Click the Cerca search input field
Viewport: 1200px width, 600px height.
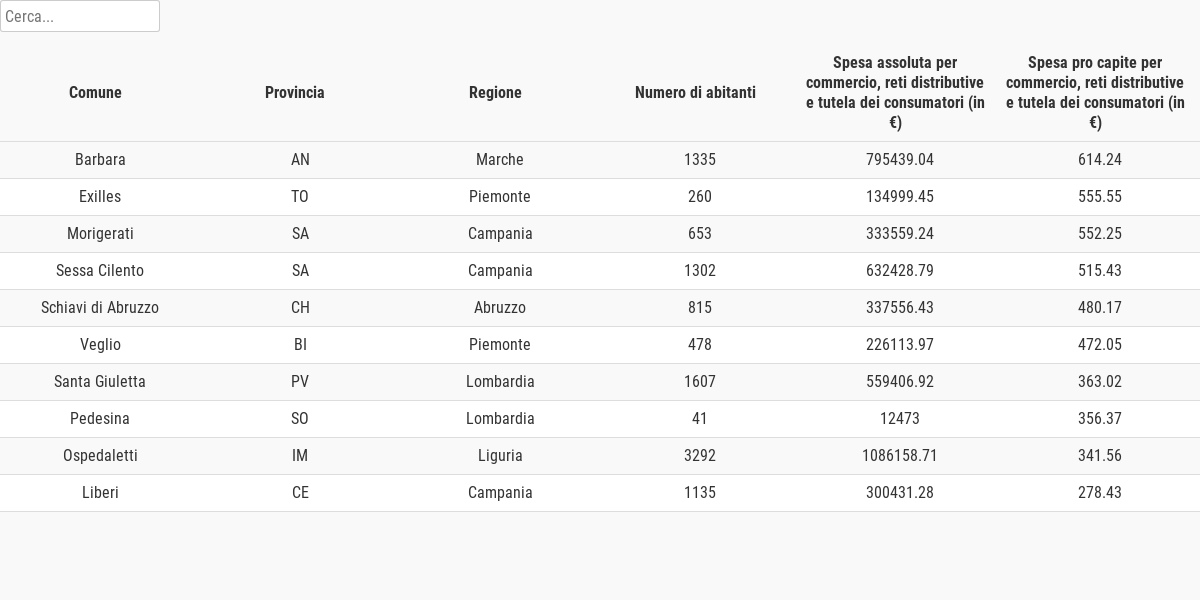80,16
